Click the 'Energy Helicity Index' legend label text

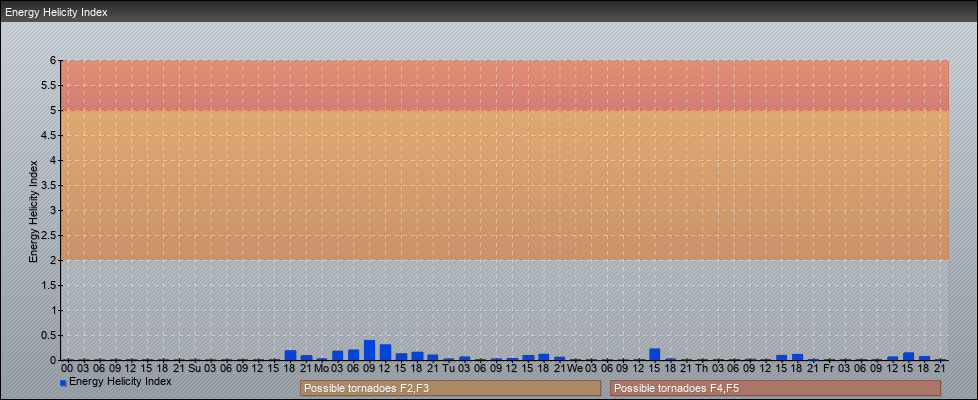tap(120, 381)
